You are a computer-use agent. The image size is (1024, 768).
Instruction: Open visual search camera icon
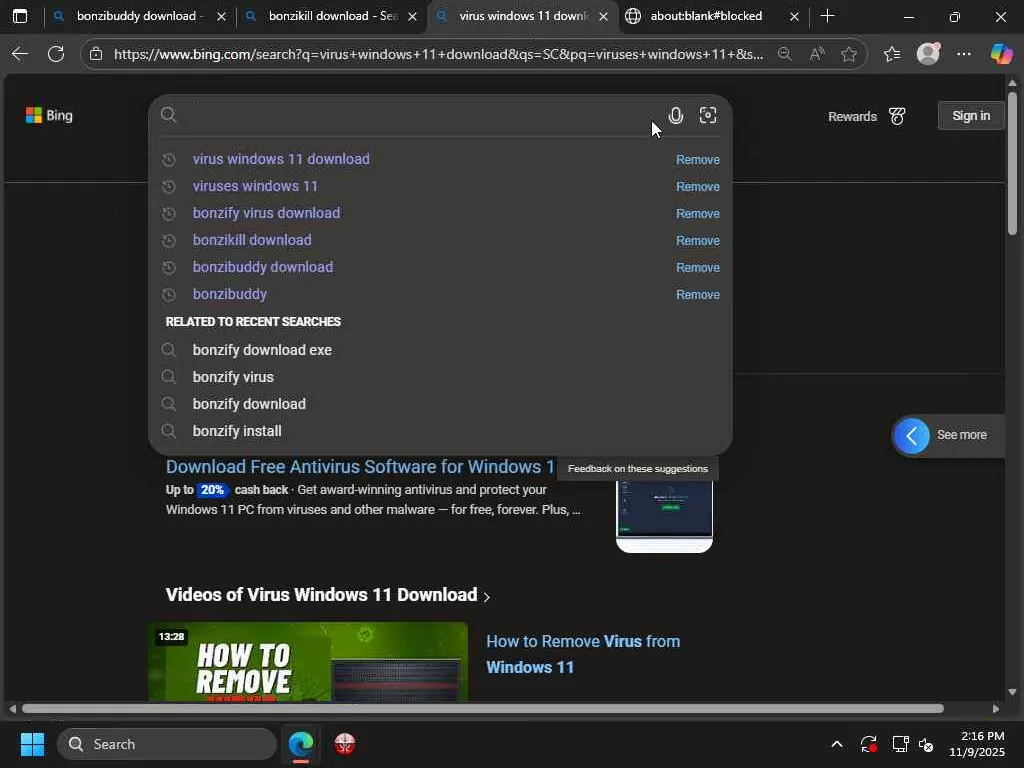708,116
